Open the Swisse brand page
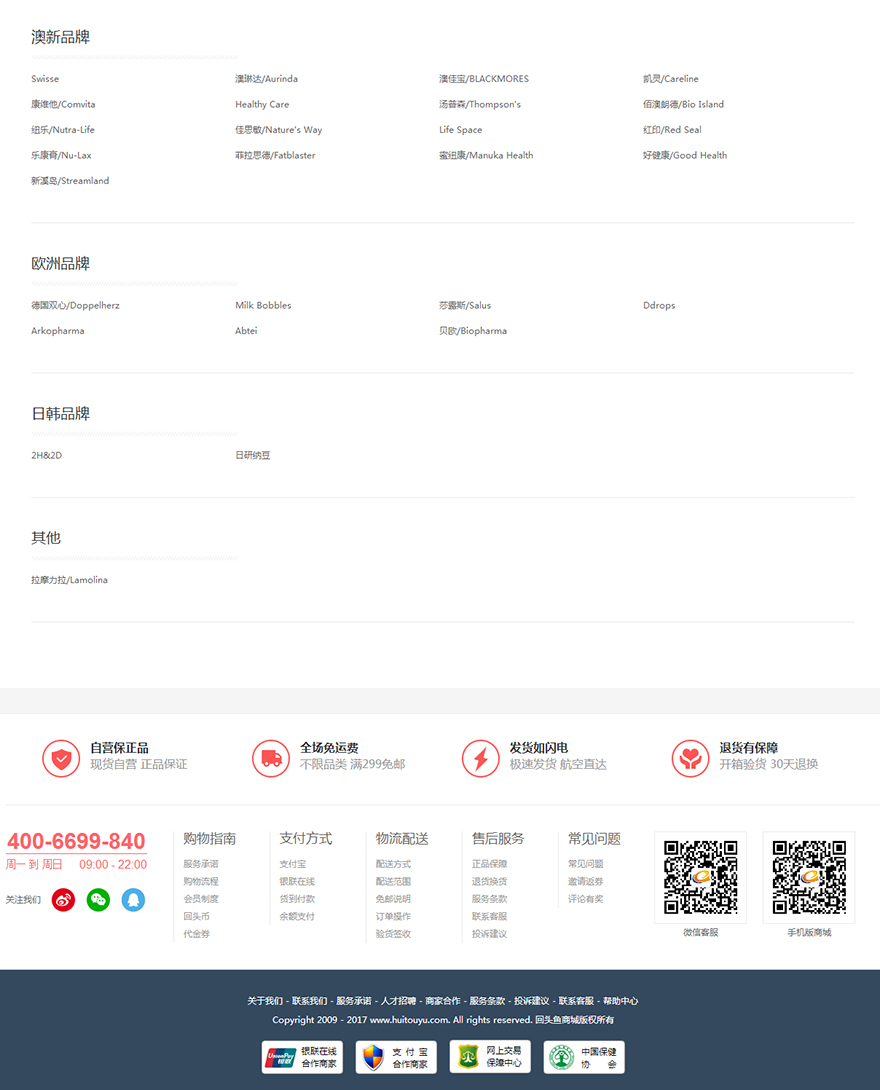880x1090 pixels. 45,79
